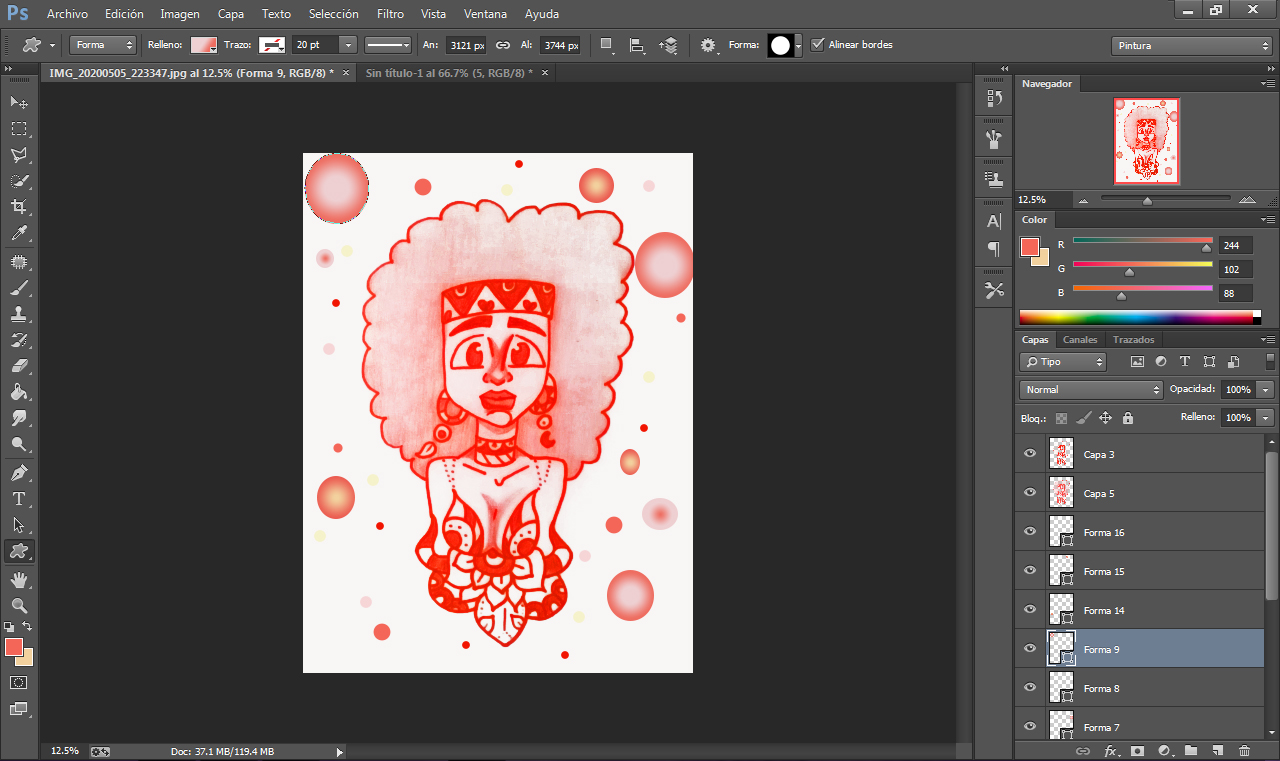The height and width of the screenshot is (761, 1280).
Task: Create a new layer
Action: [1217, 750]
